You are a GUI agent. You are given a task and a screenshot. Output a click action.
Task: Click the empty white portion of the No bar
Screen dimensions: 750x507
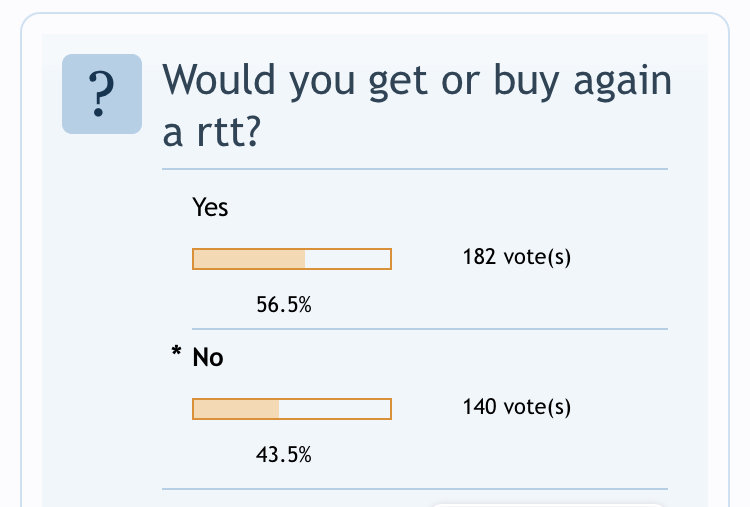(335, 409)
